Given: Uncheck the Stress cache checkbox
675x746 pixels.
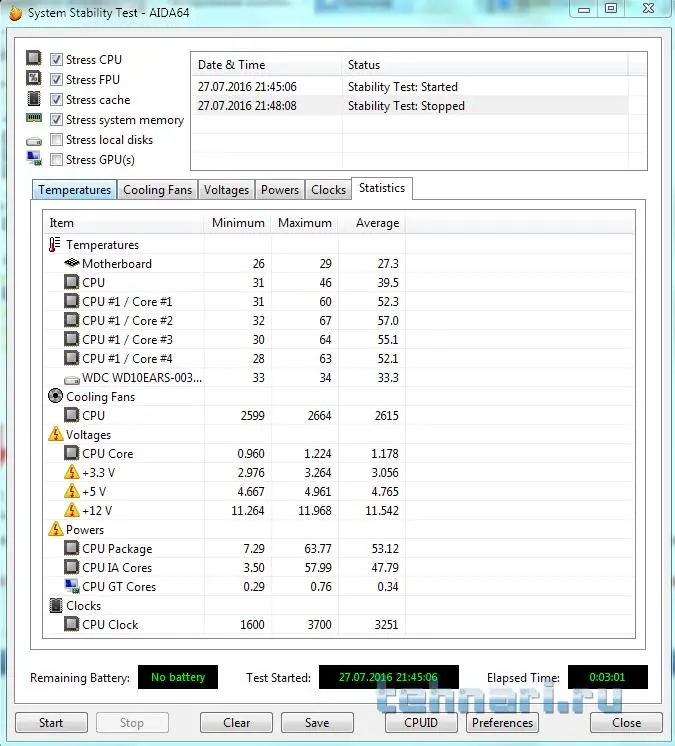Looking at the screenshot, I should 56,99.
